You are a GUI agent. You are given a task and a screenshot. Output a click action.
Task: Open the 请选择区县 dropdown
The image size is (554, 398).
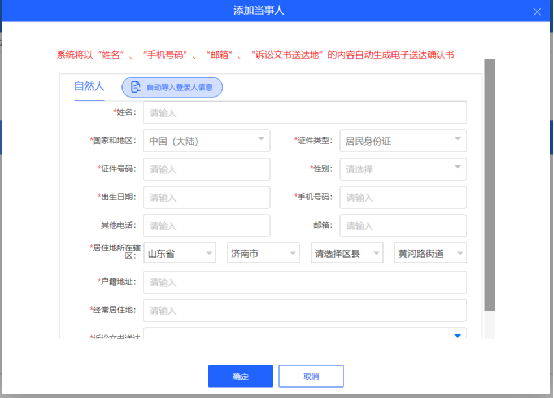(x=347, y=253)
